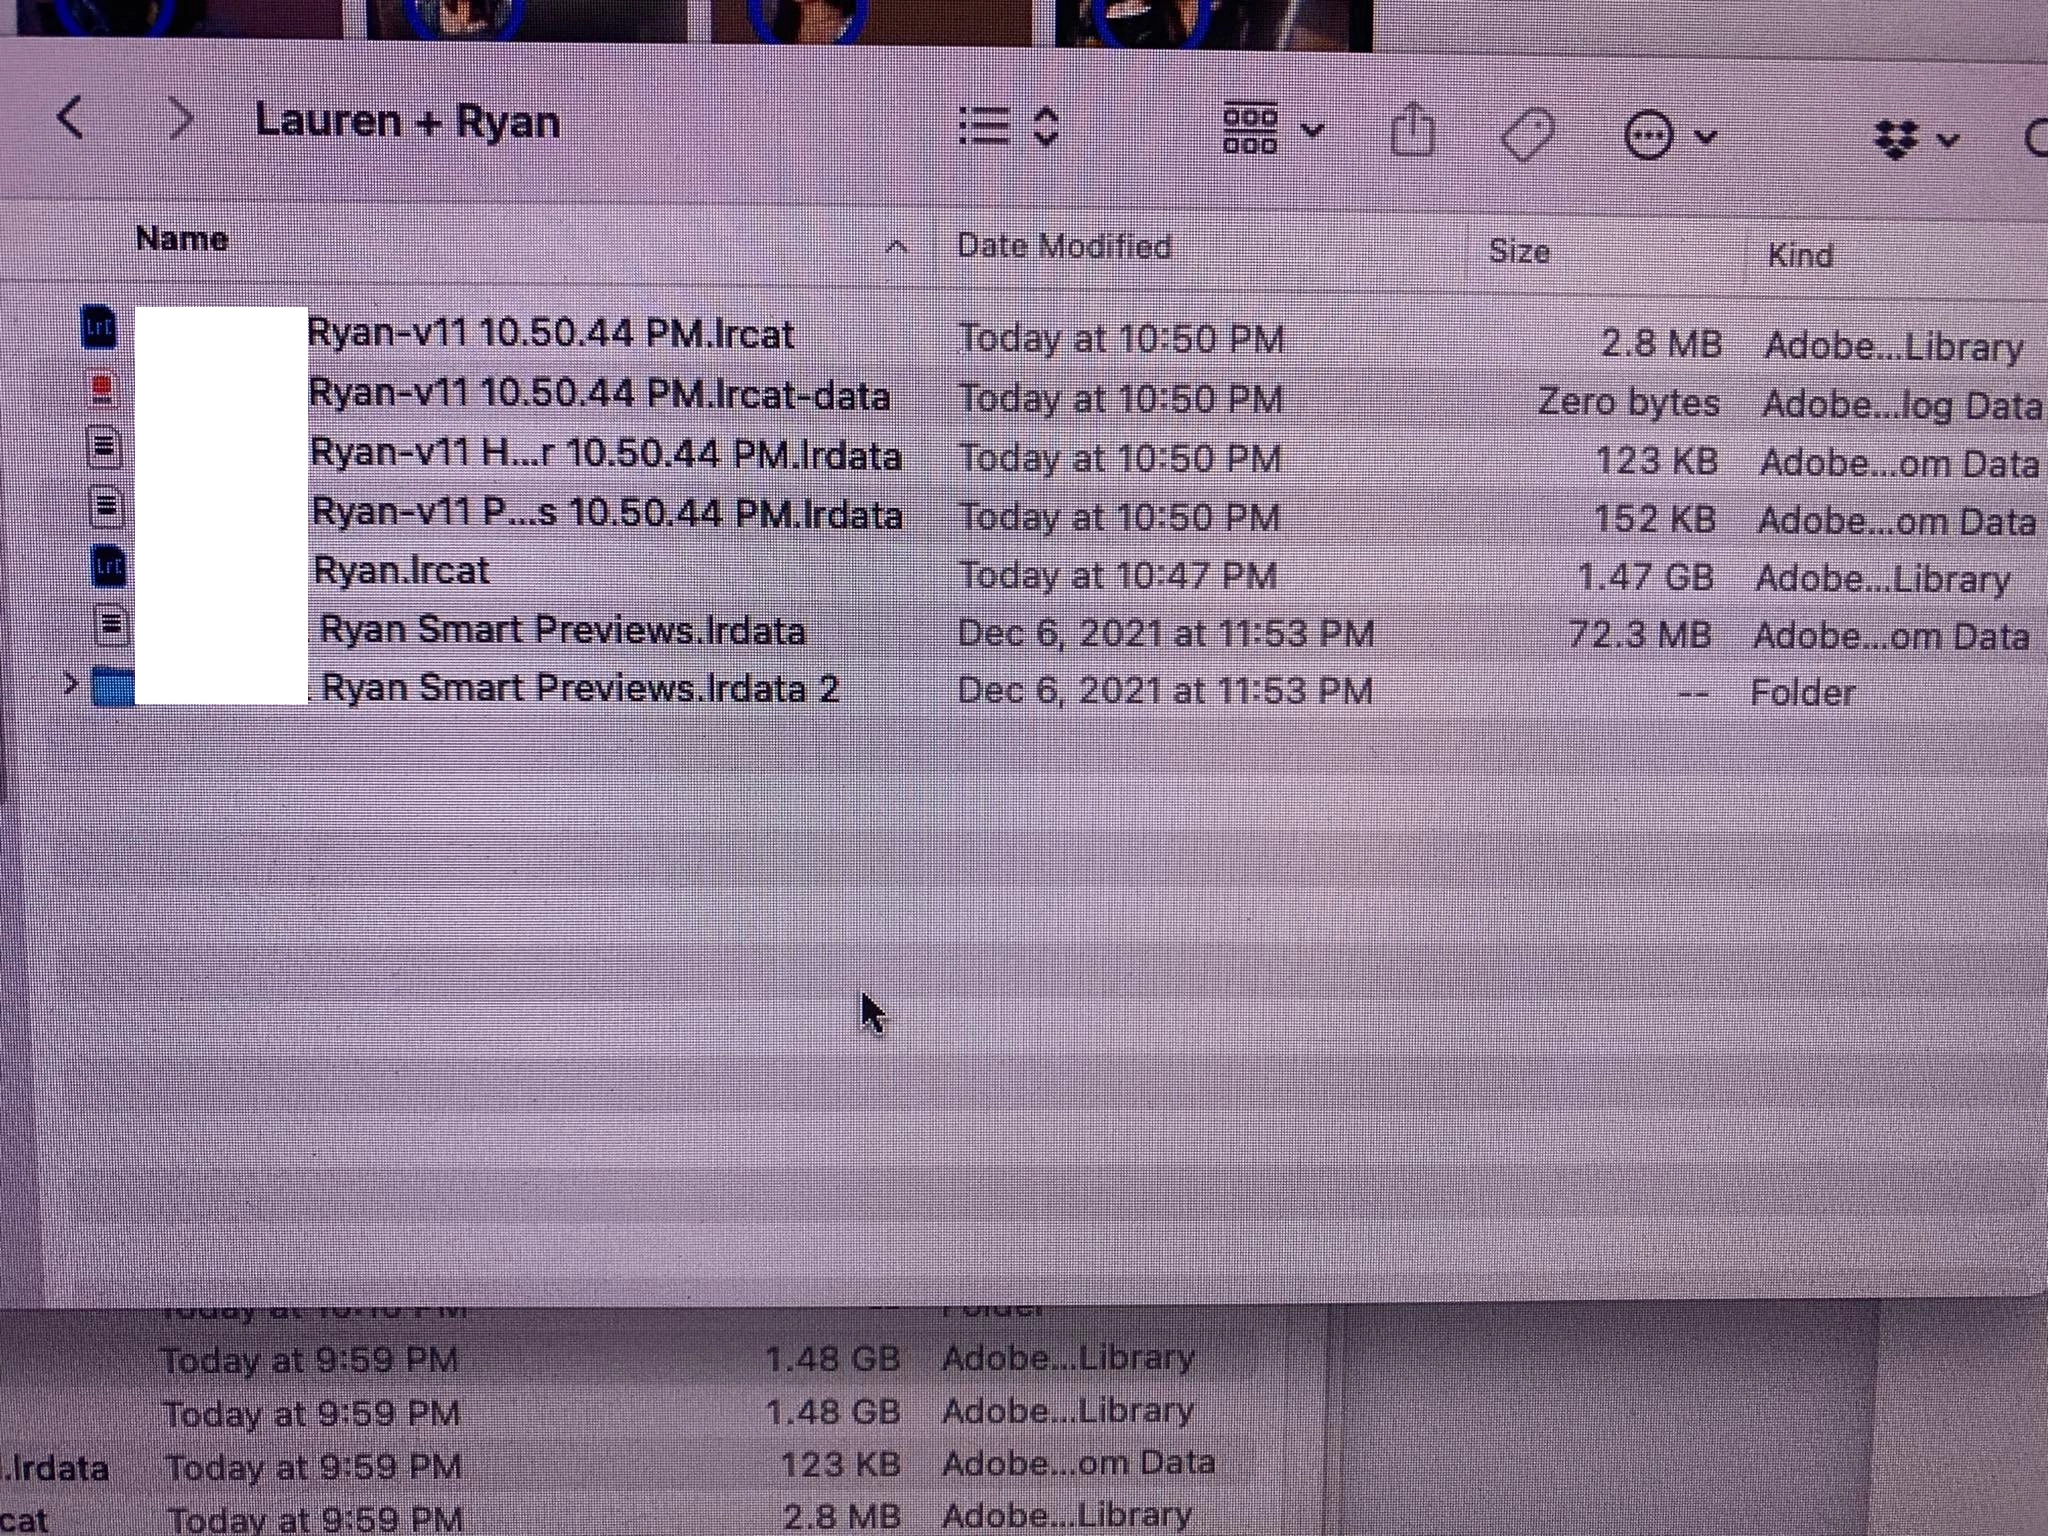The height and width of the screenshot is (1536, 2048).
Task: Click the Finder back navigation arrow
Action: (70, 118)
